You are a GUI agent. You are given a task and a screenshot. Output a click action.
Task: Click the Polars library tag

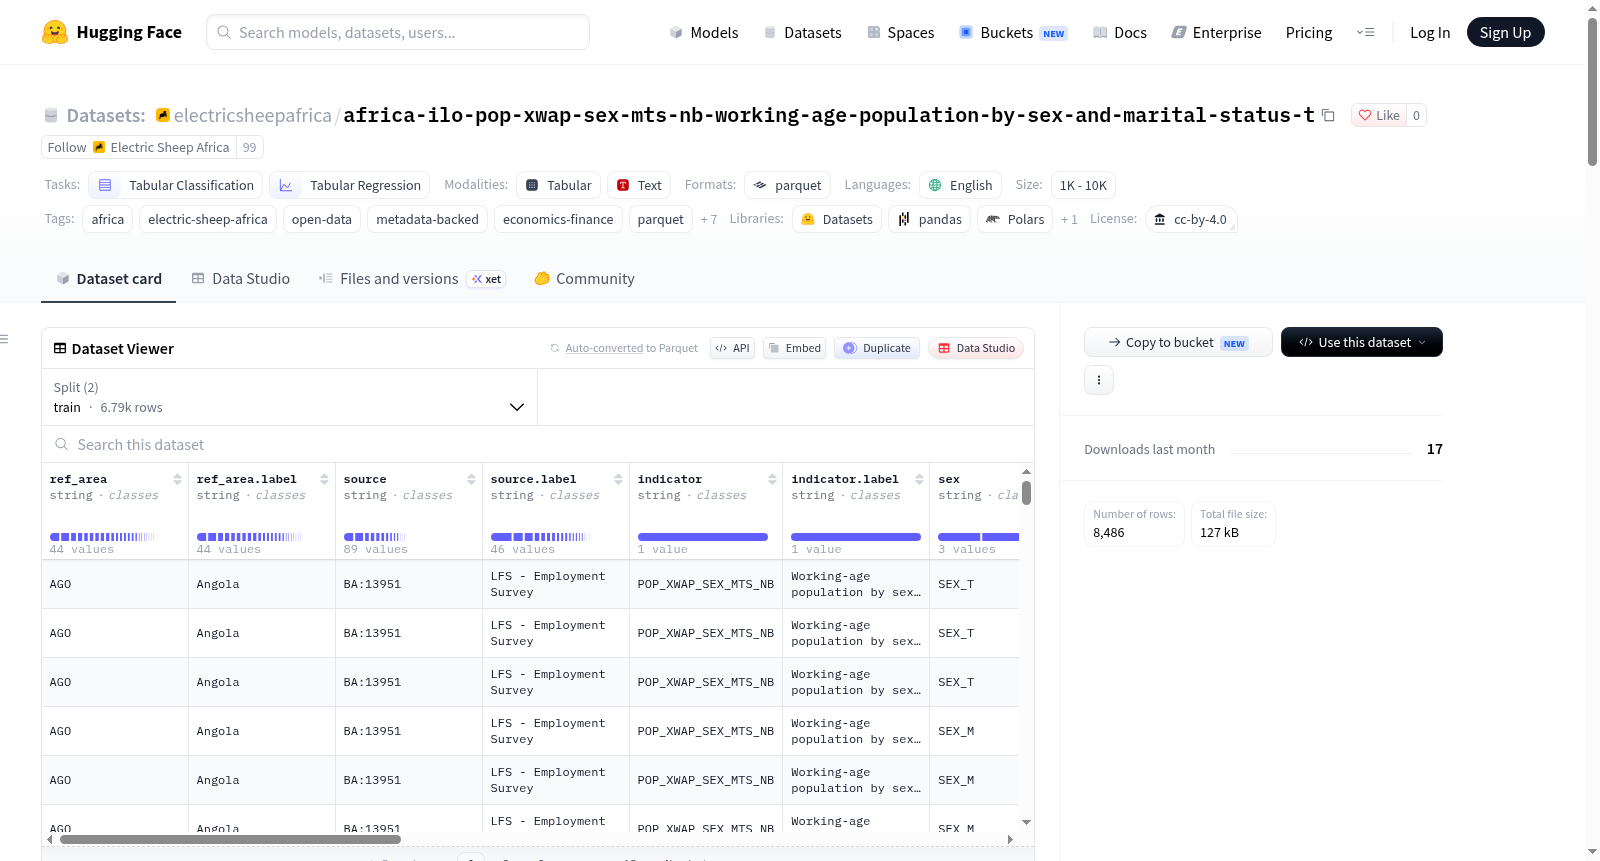click(x=1015, y=219)
